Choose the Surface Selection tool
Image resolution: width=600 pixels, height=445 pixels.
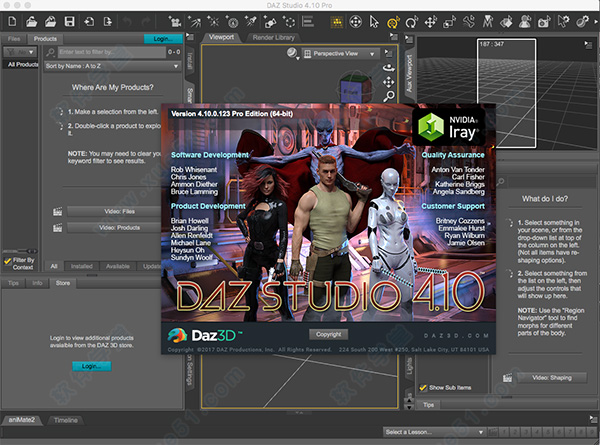pyautogui.click(x=506, y=22)
